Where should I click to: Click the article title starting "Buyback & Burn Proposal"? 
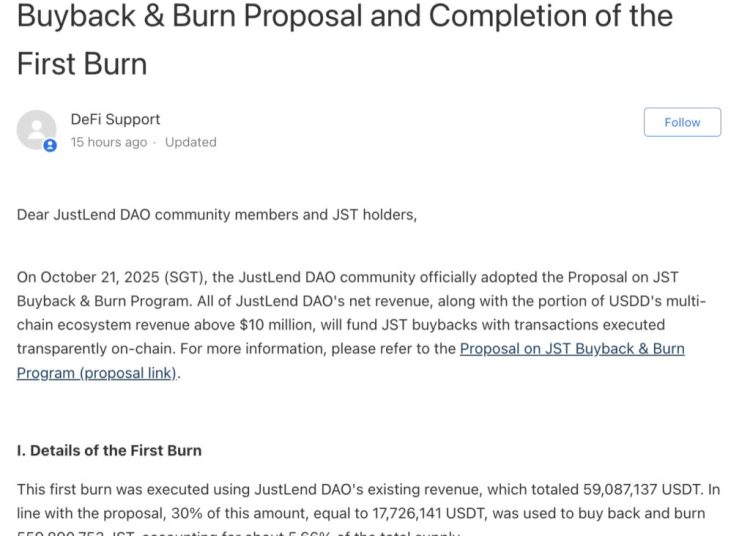pos(345,16)
